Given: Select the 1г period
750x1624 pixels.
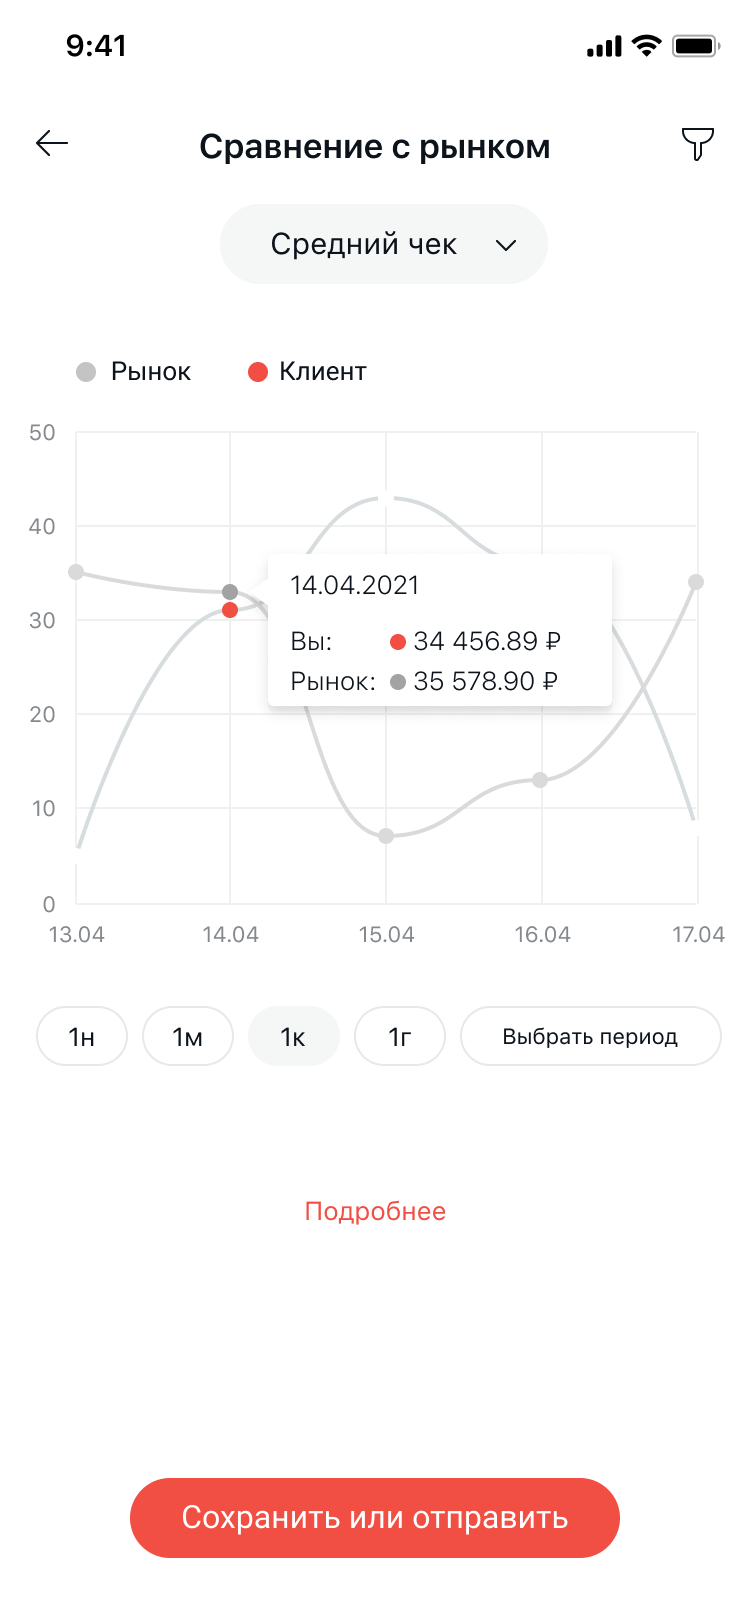Looking at the screenshot, I should 400,1037.
